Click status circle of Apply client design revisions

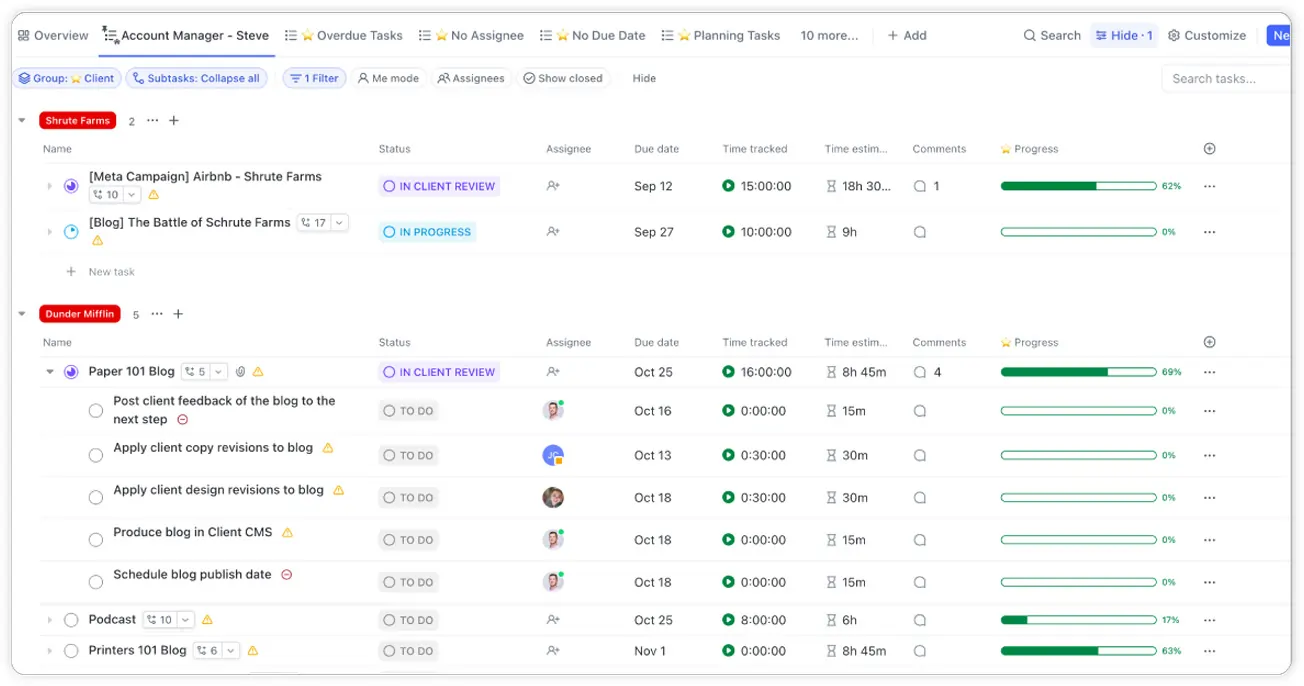(x=96, y=497)
